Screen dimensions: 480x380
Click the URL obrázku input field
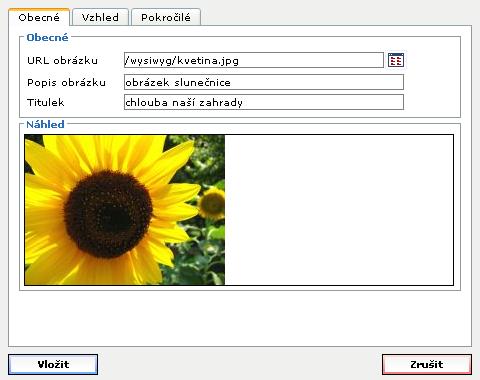point(254,60)
